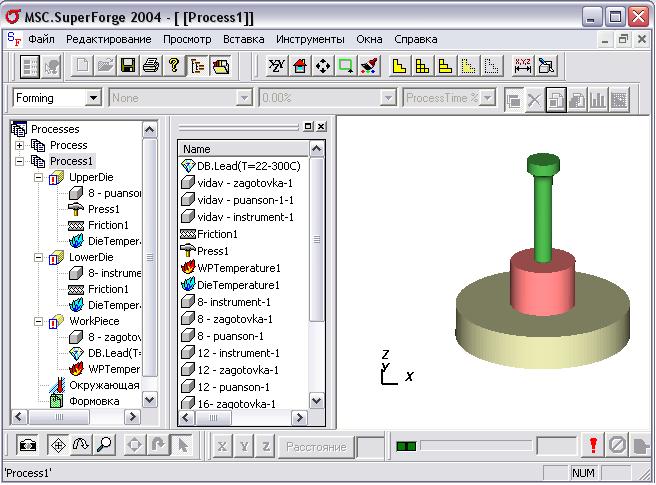Click the bar chart results icon
The width and height of the screenshot is (656, 485).
[x=598, y=99]
